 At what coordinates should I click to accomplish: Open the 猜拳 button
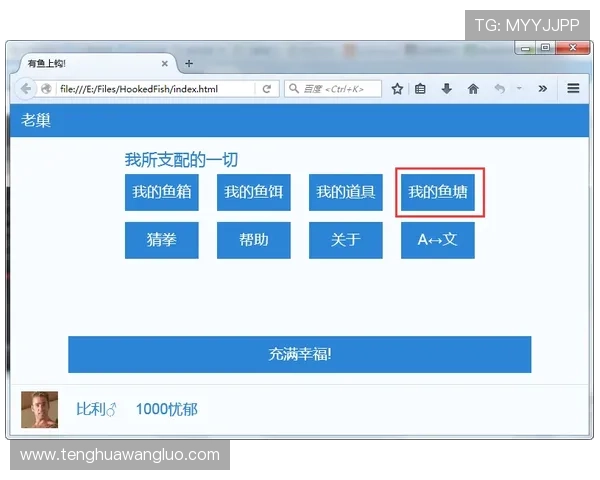[161, 240]
